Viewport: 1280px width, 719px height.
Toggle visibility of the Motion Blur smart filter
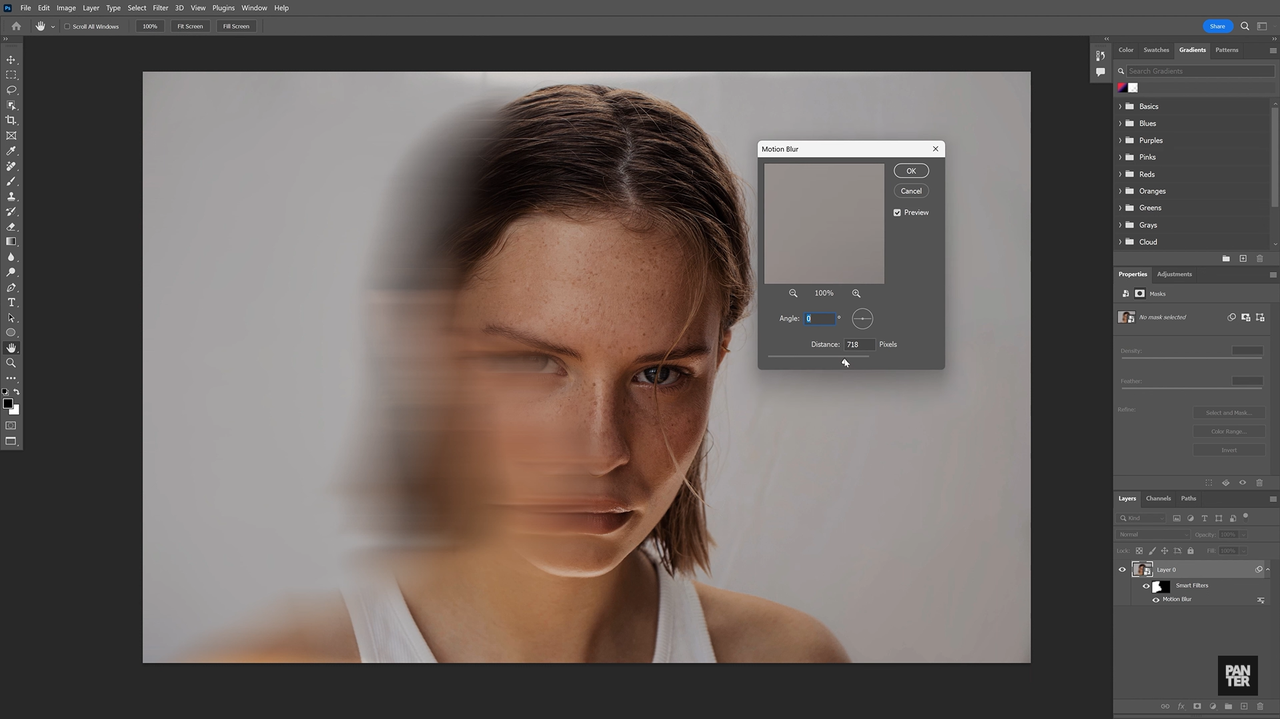point(1156,600)
